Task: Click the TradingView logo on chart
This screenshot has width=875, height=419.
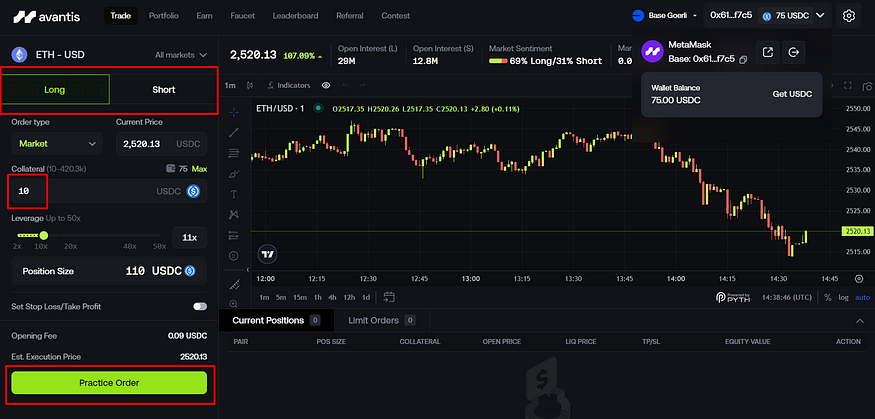Action: click(x=268, y=254)
